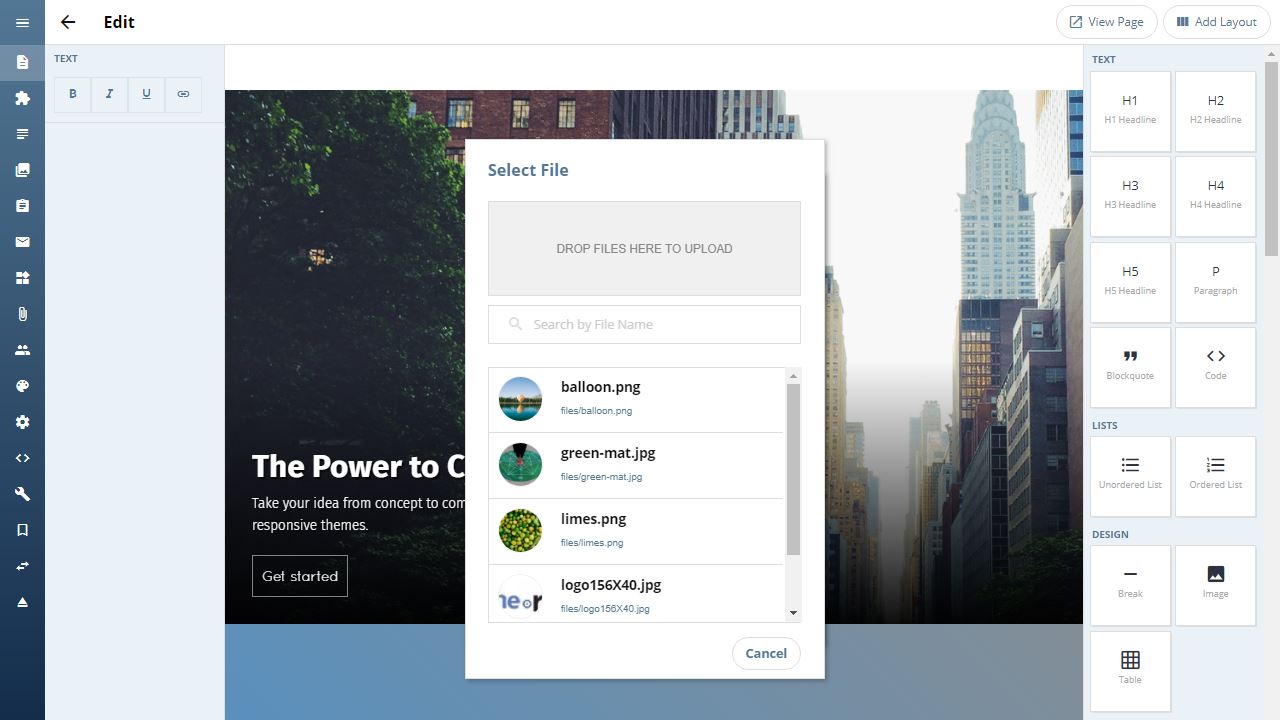
Task: Click the back arrow next to Edit
Action: click(68, 22)
